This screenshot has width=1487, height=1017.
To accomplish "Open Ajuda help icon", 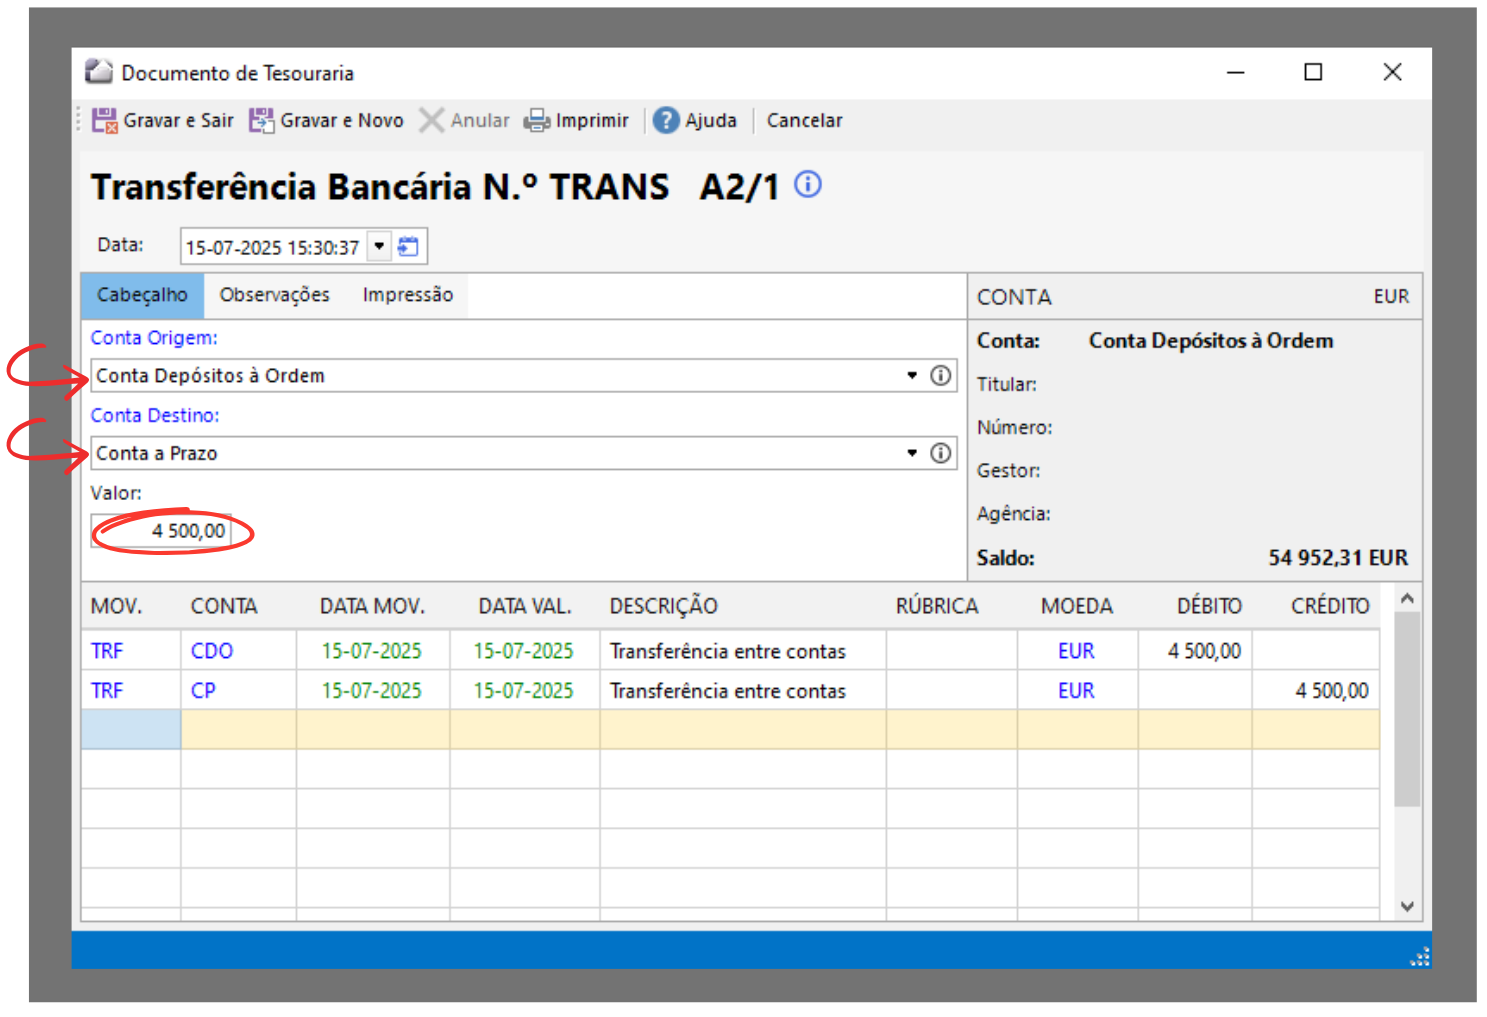I will point(666,121).
